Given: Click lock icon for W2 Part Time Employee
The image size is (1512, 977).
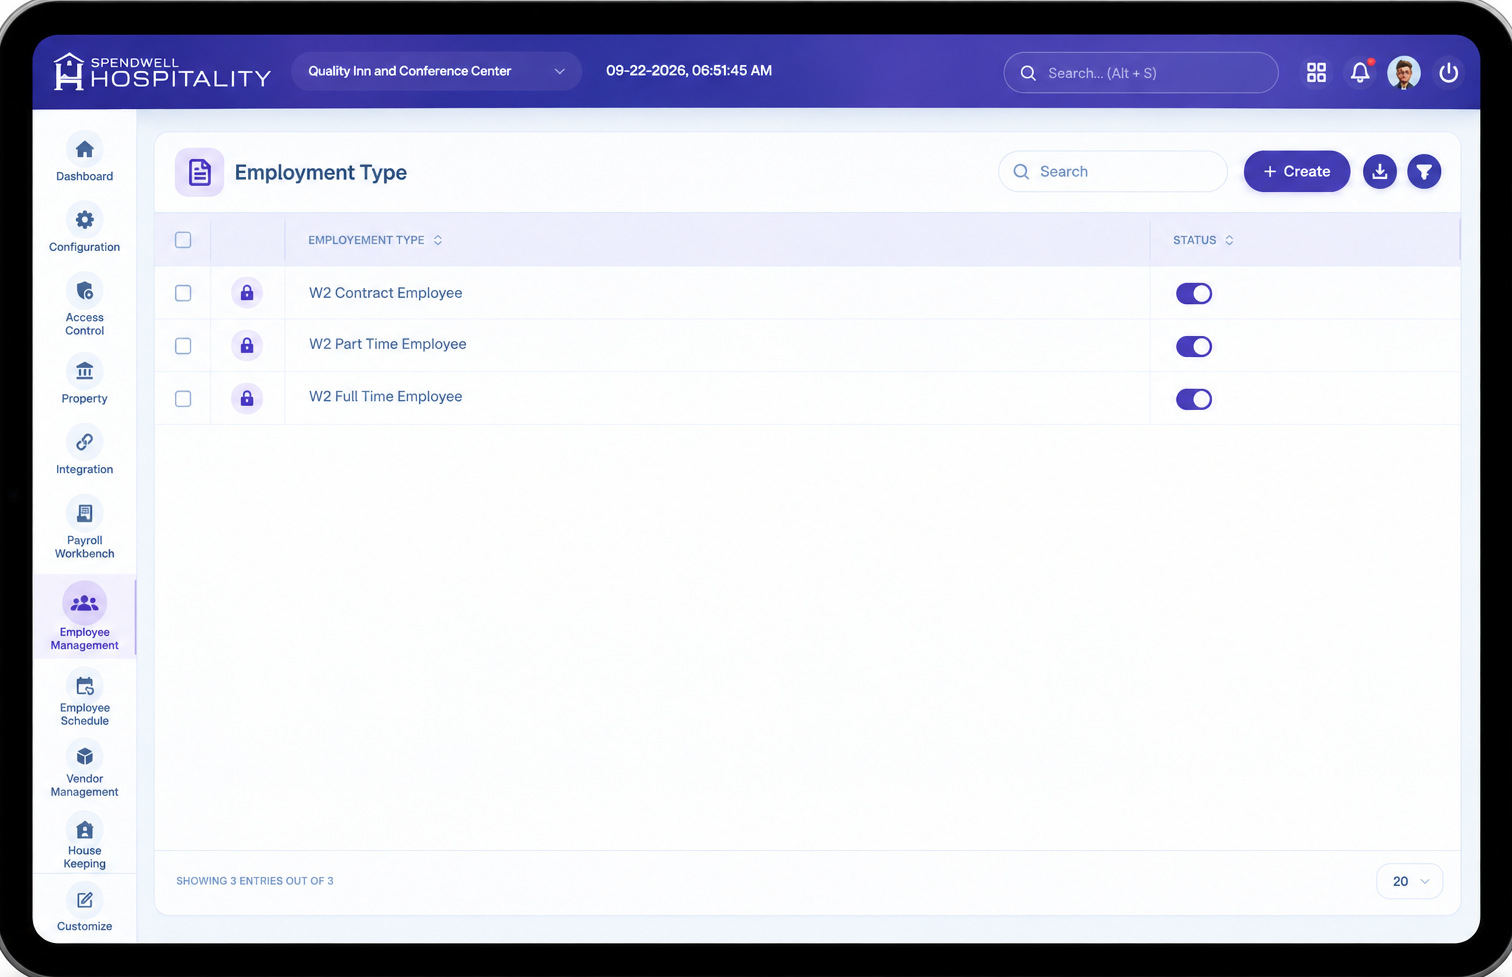Looking at the screenshot, I should click(247, 346).
